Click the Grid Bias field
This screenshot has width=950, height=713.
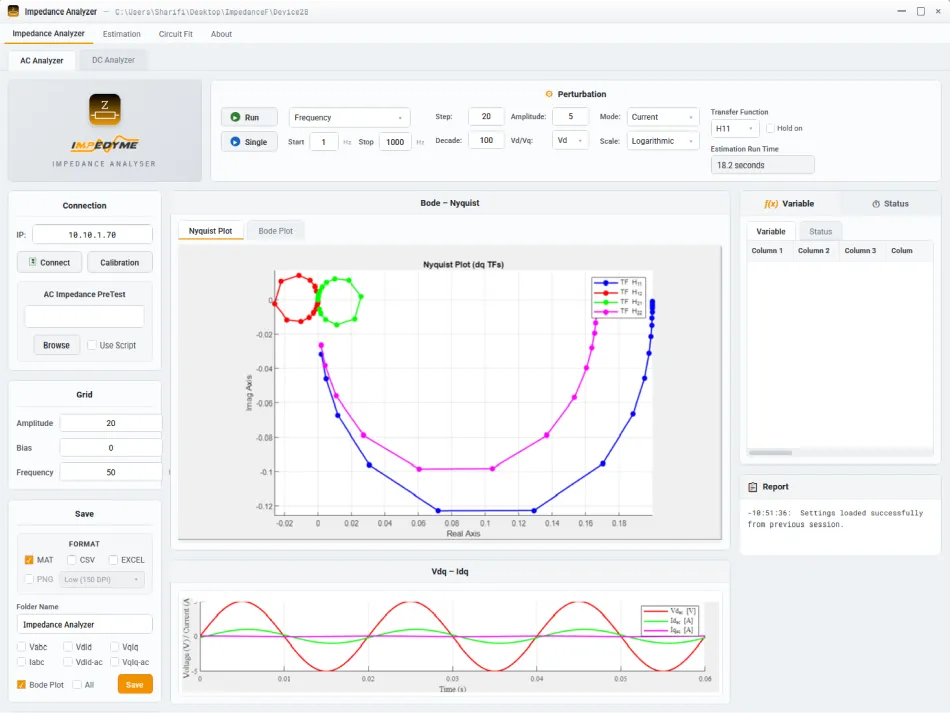[110, 448]
